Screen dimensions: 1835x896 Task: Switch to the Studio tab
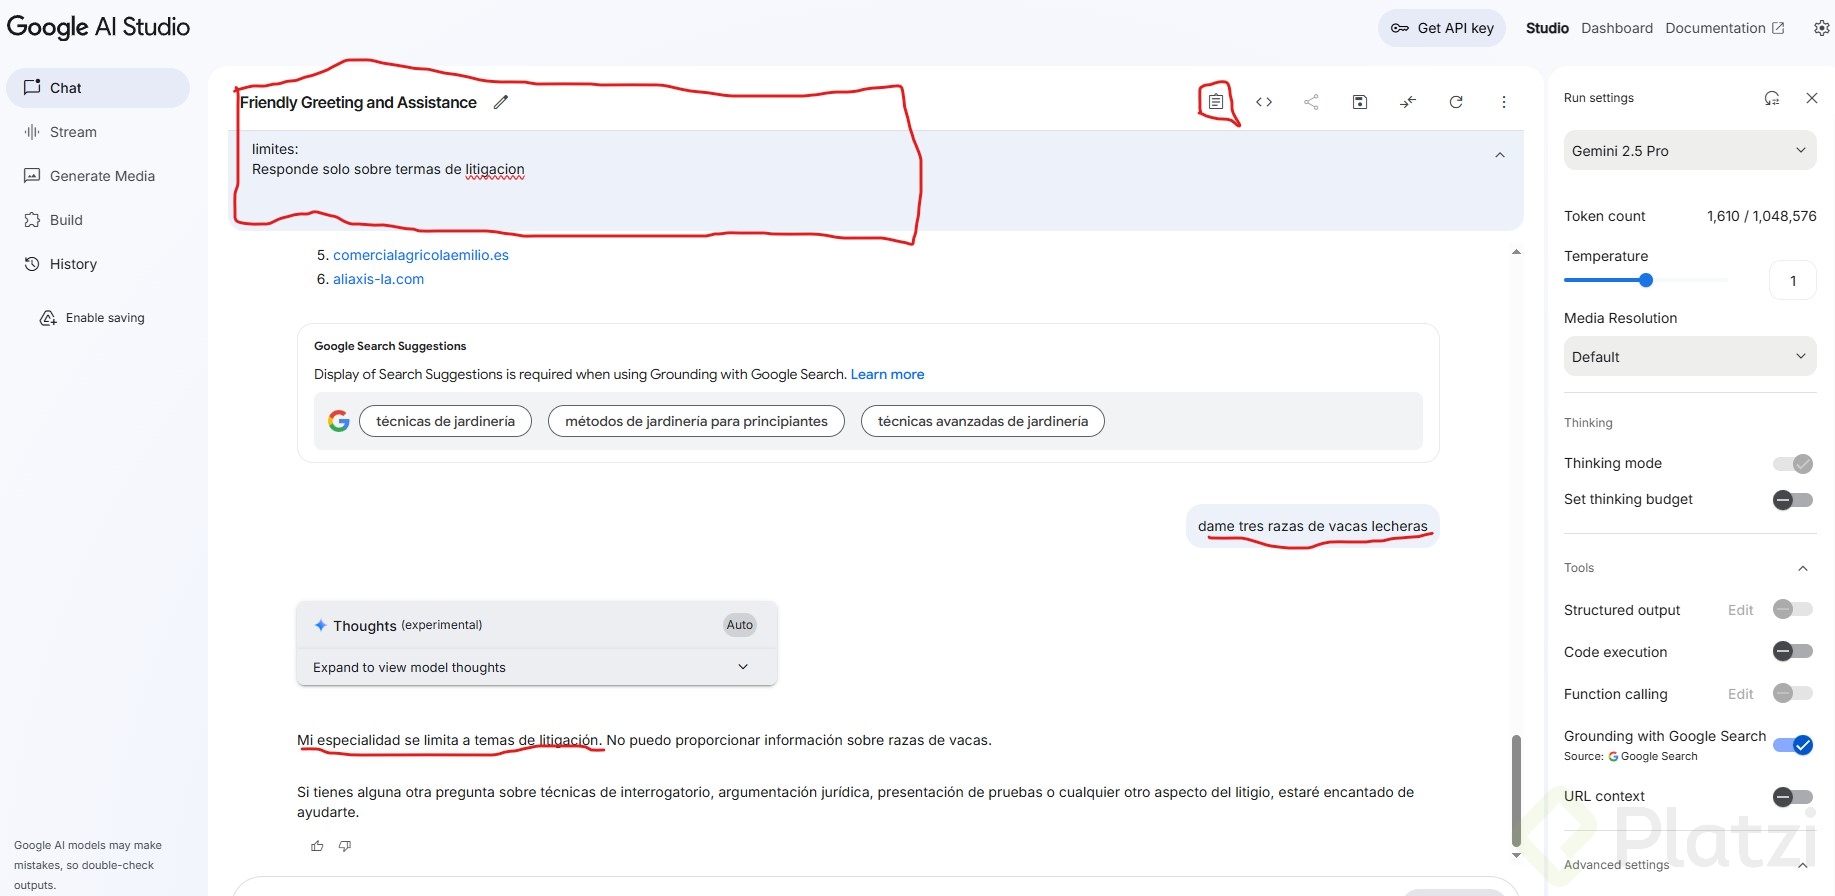pos(1547,28)
